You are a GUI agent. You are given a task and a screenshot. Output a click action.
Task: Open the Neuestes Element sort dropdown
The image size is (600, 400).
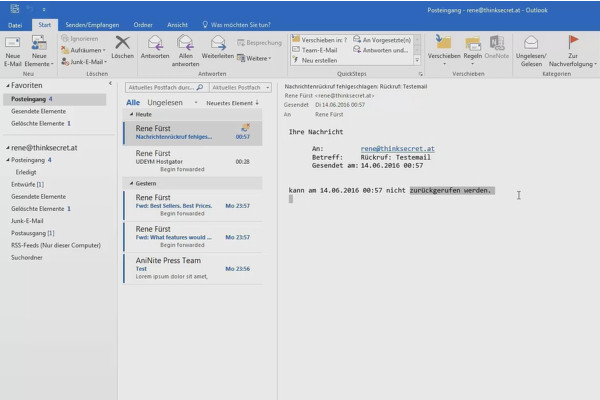pyautogui.click(x=229, y=103)
